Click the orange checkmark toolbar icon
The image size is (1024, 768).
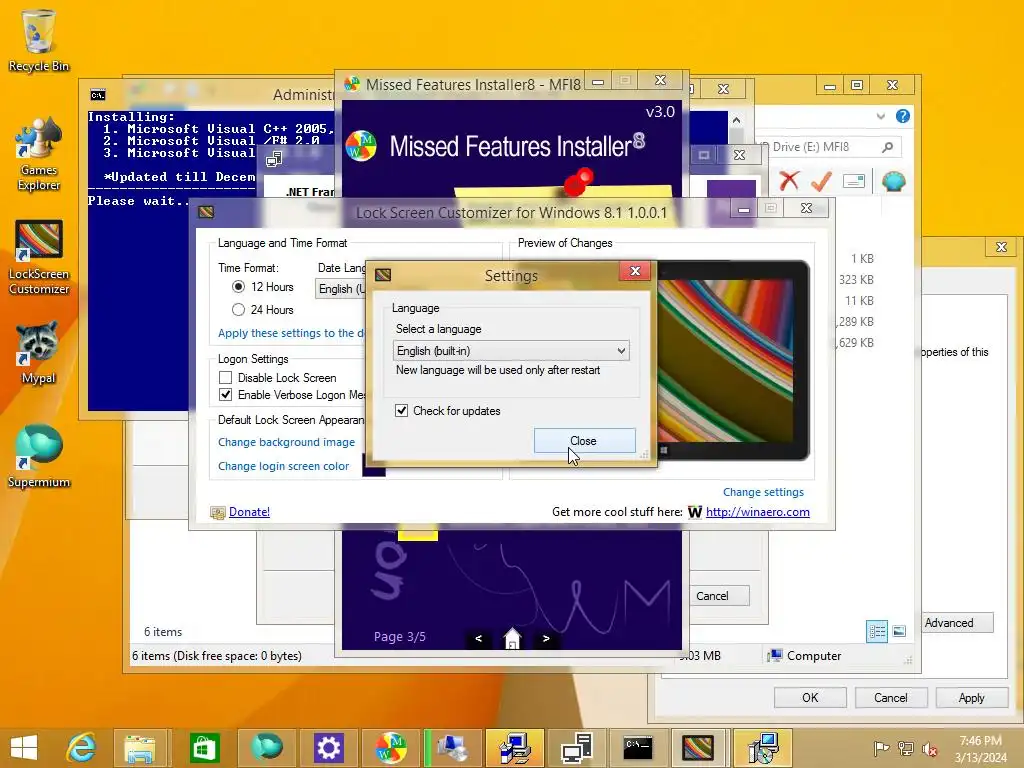821,181
